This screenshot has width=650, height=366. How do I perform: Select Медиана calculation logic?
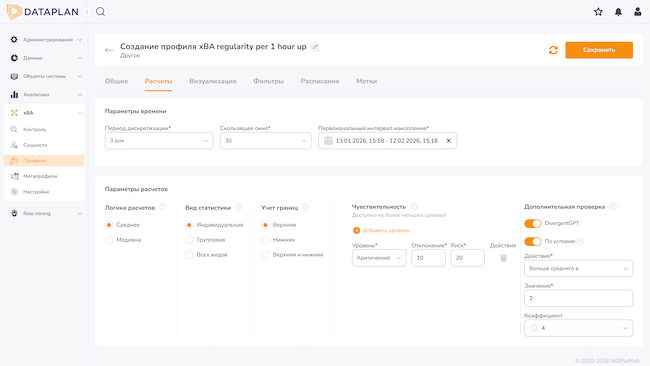click(x=109, y=240)
